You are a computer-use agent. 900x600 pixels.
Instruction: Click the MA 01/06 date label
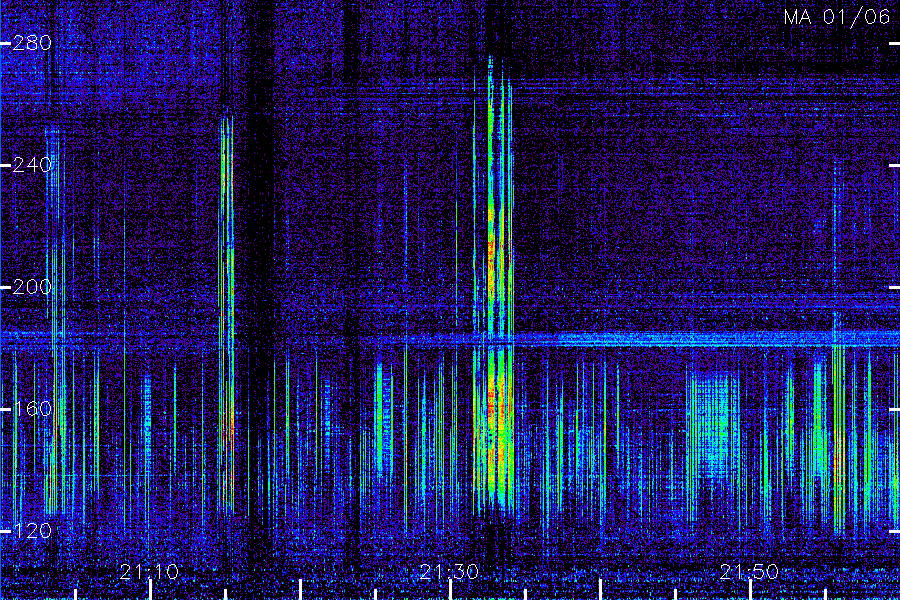click(837, 17)
